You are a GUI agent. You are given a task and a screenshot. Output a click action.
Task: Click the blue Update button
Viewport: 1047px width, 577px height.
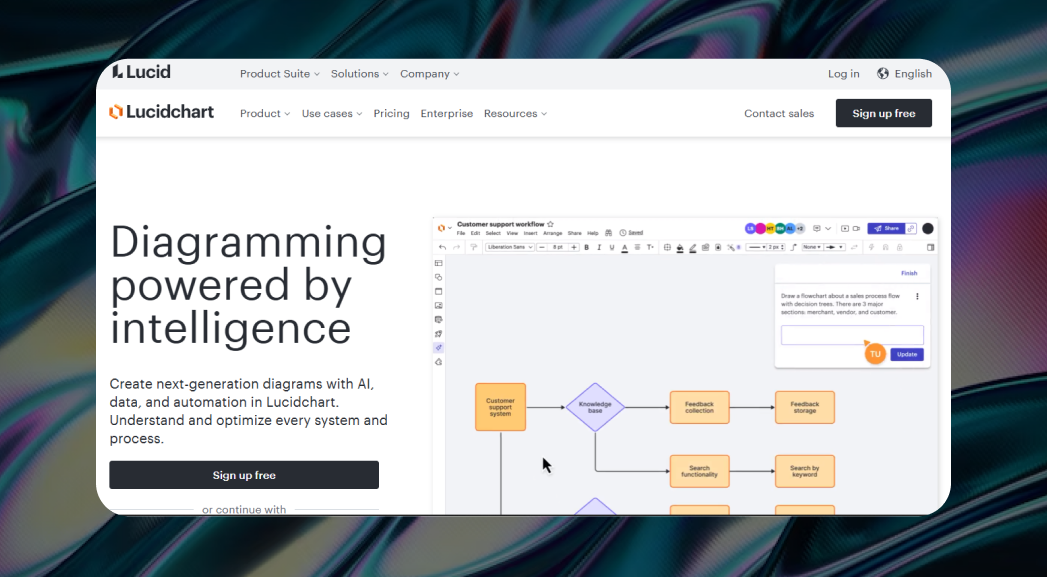[907, 354]
